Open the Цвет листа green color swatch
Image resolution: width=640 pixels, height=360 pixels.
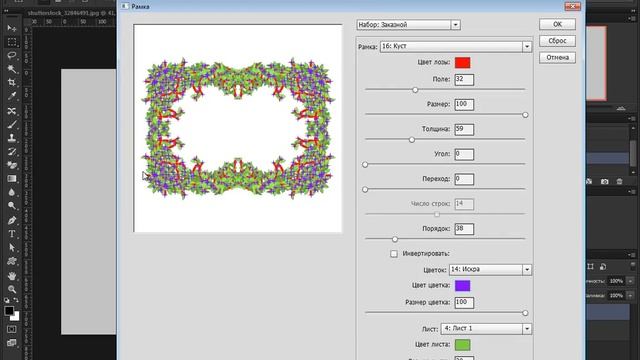pyautogui.click(x=462, y=345)
